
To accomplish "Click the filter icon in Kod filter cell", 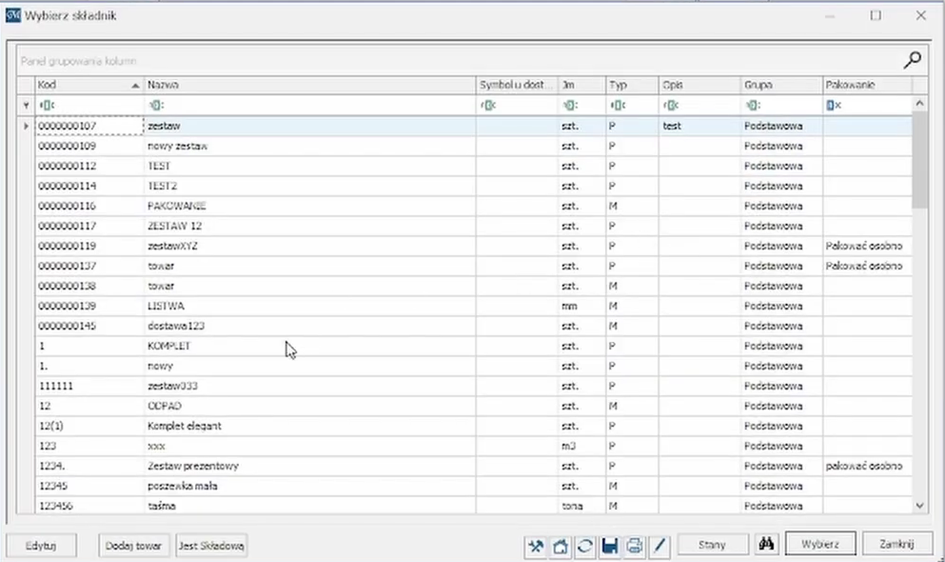I will pos(46,105).
